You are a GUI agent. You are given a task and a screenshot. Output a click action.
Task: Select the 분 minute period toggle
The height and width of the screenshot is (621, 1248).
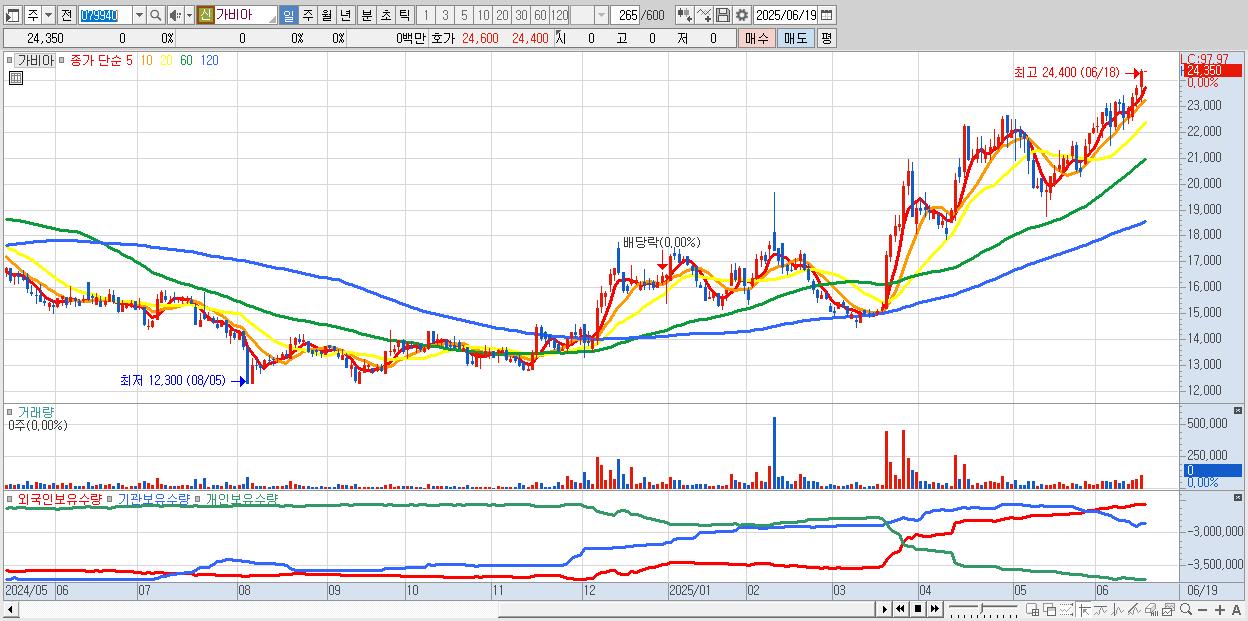pos(366,15)
